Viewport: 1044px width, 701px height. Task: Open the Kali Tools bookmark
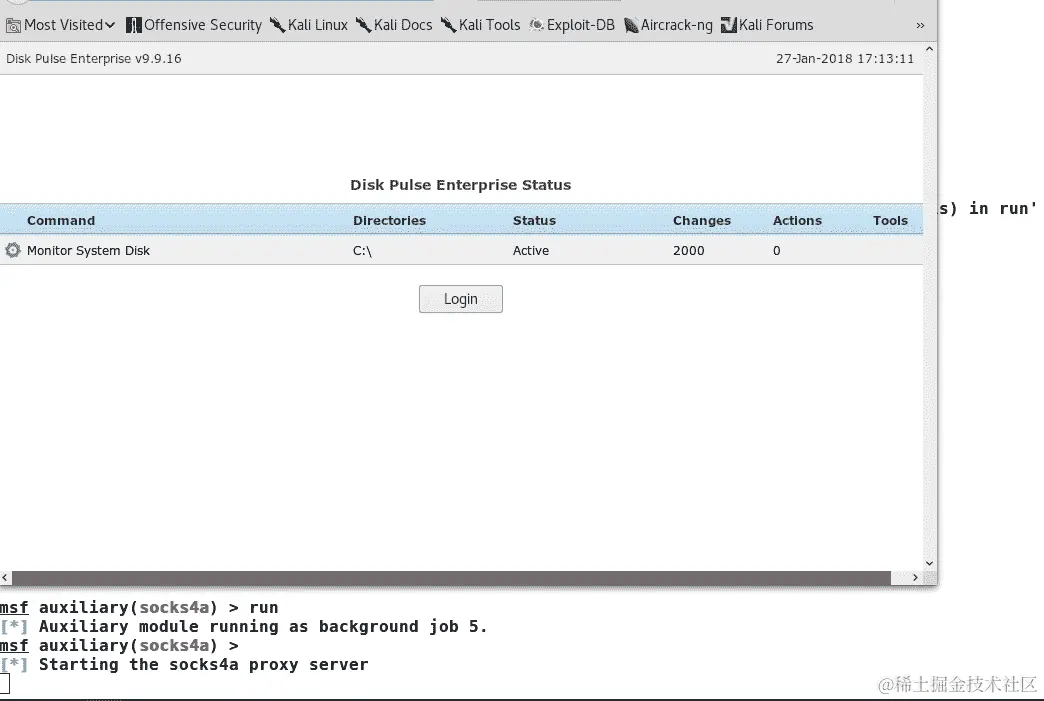pyautogui.click(x=481, y=25)
